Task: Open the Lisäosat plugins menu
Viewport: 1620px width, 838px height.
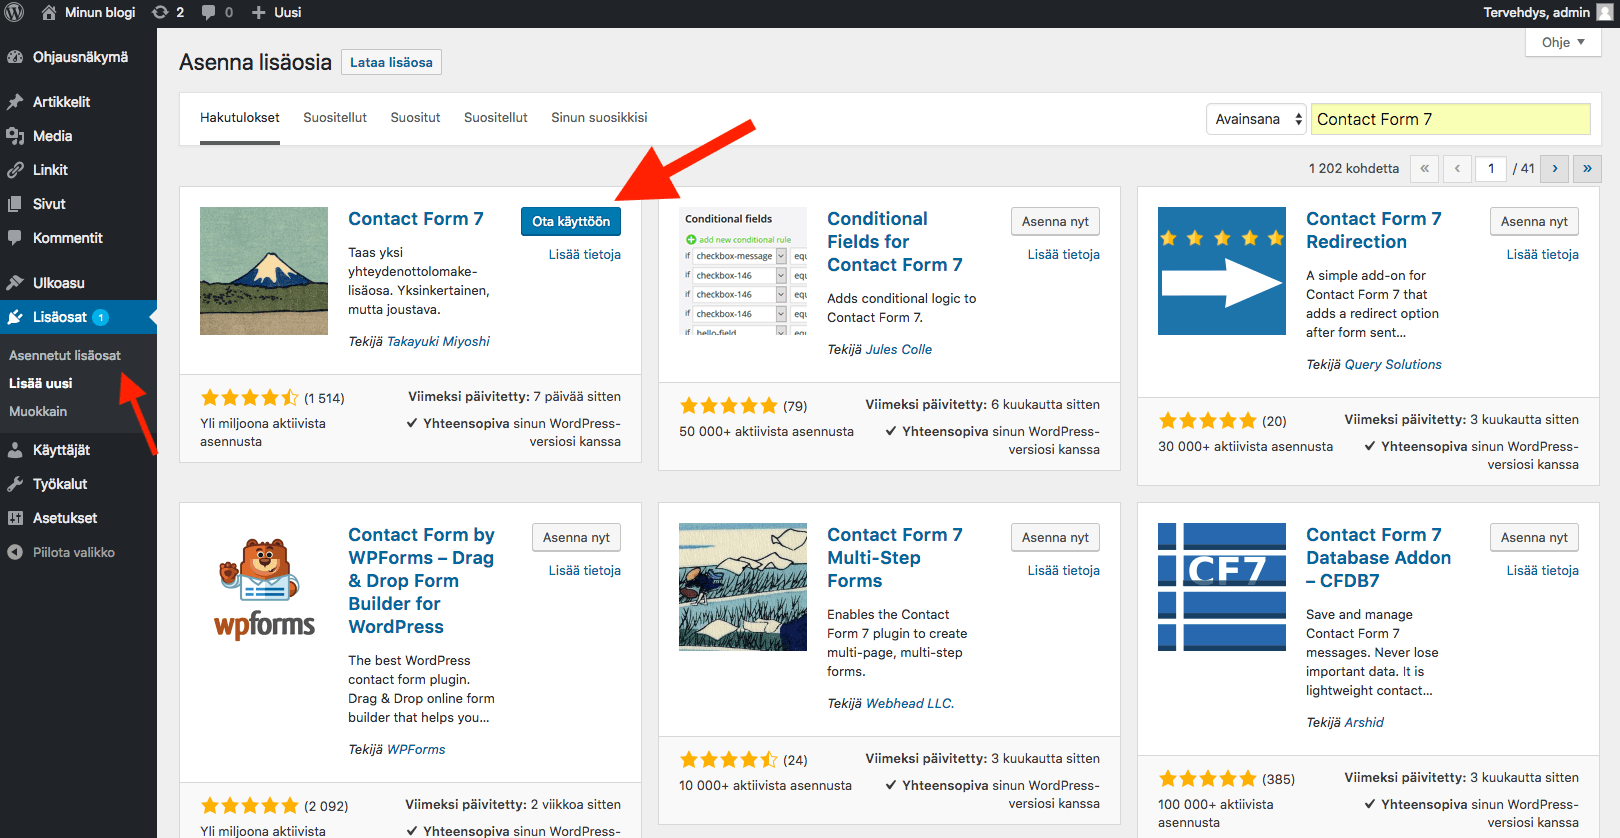Action: [78, 317]
